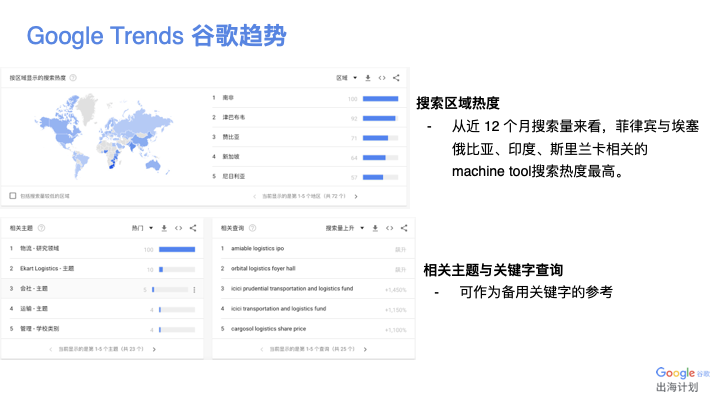Screen dimensions: 720x405
Task: Click the topics pager text showing 共 23 个
Action: [101, 349]
